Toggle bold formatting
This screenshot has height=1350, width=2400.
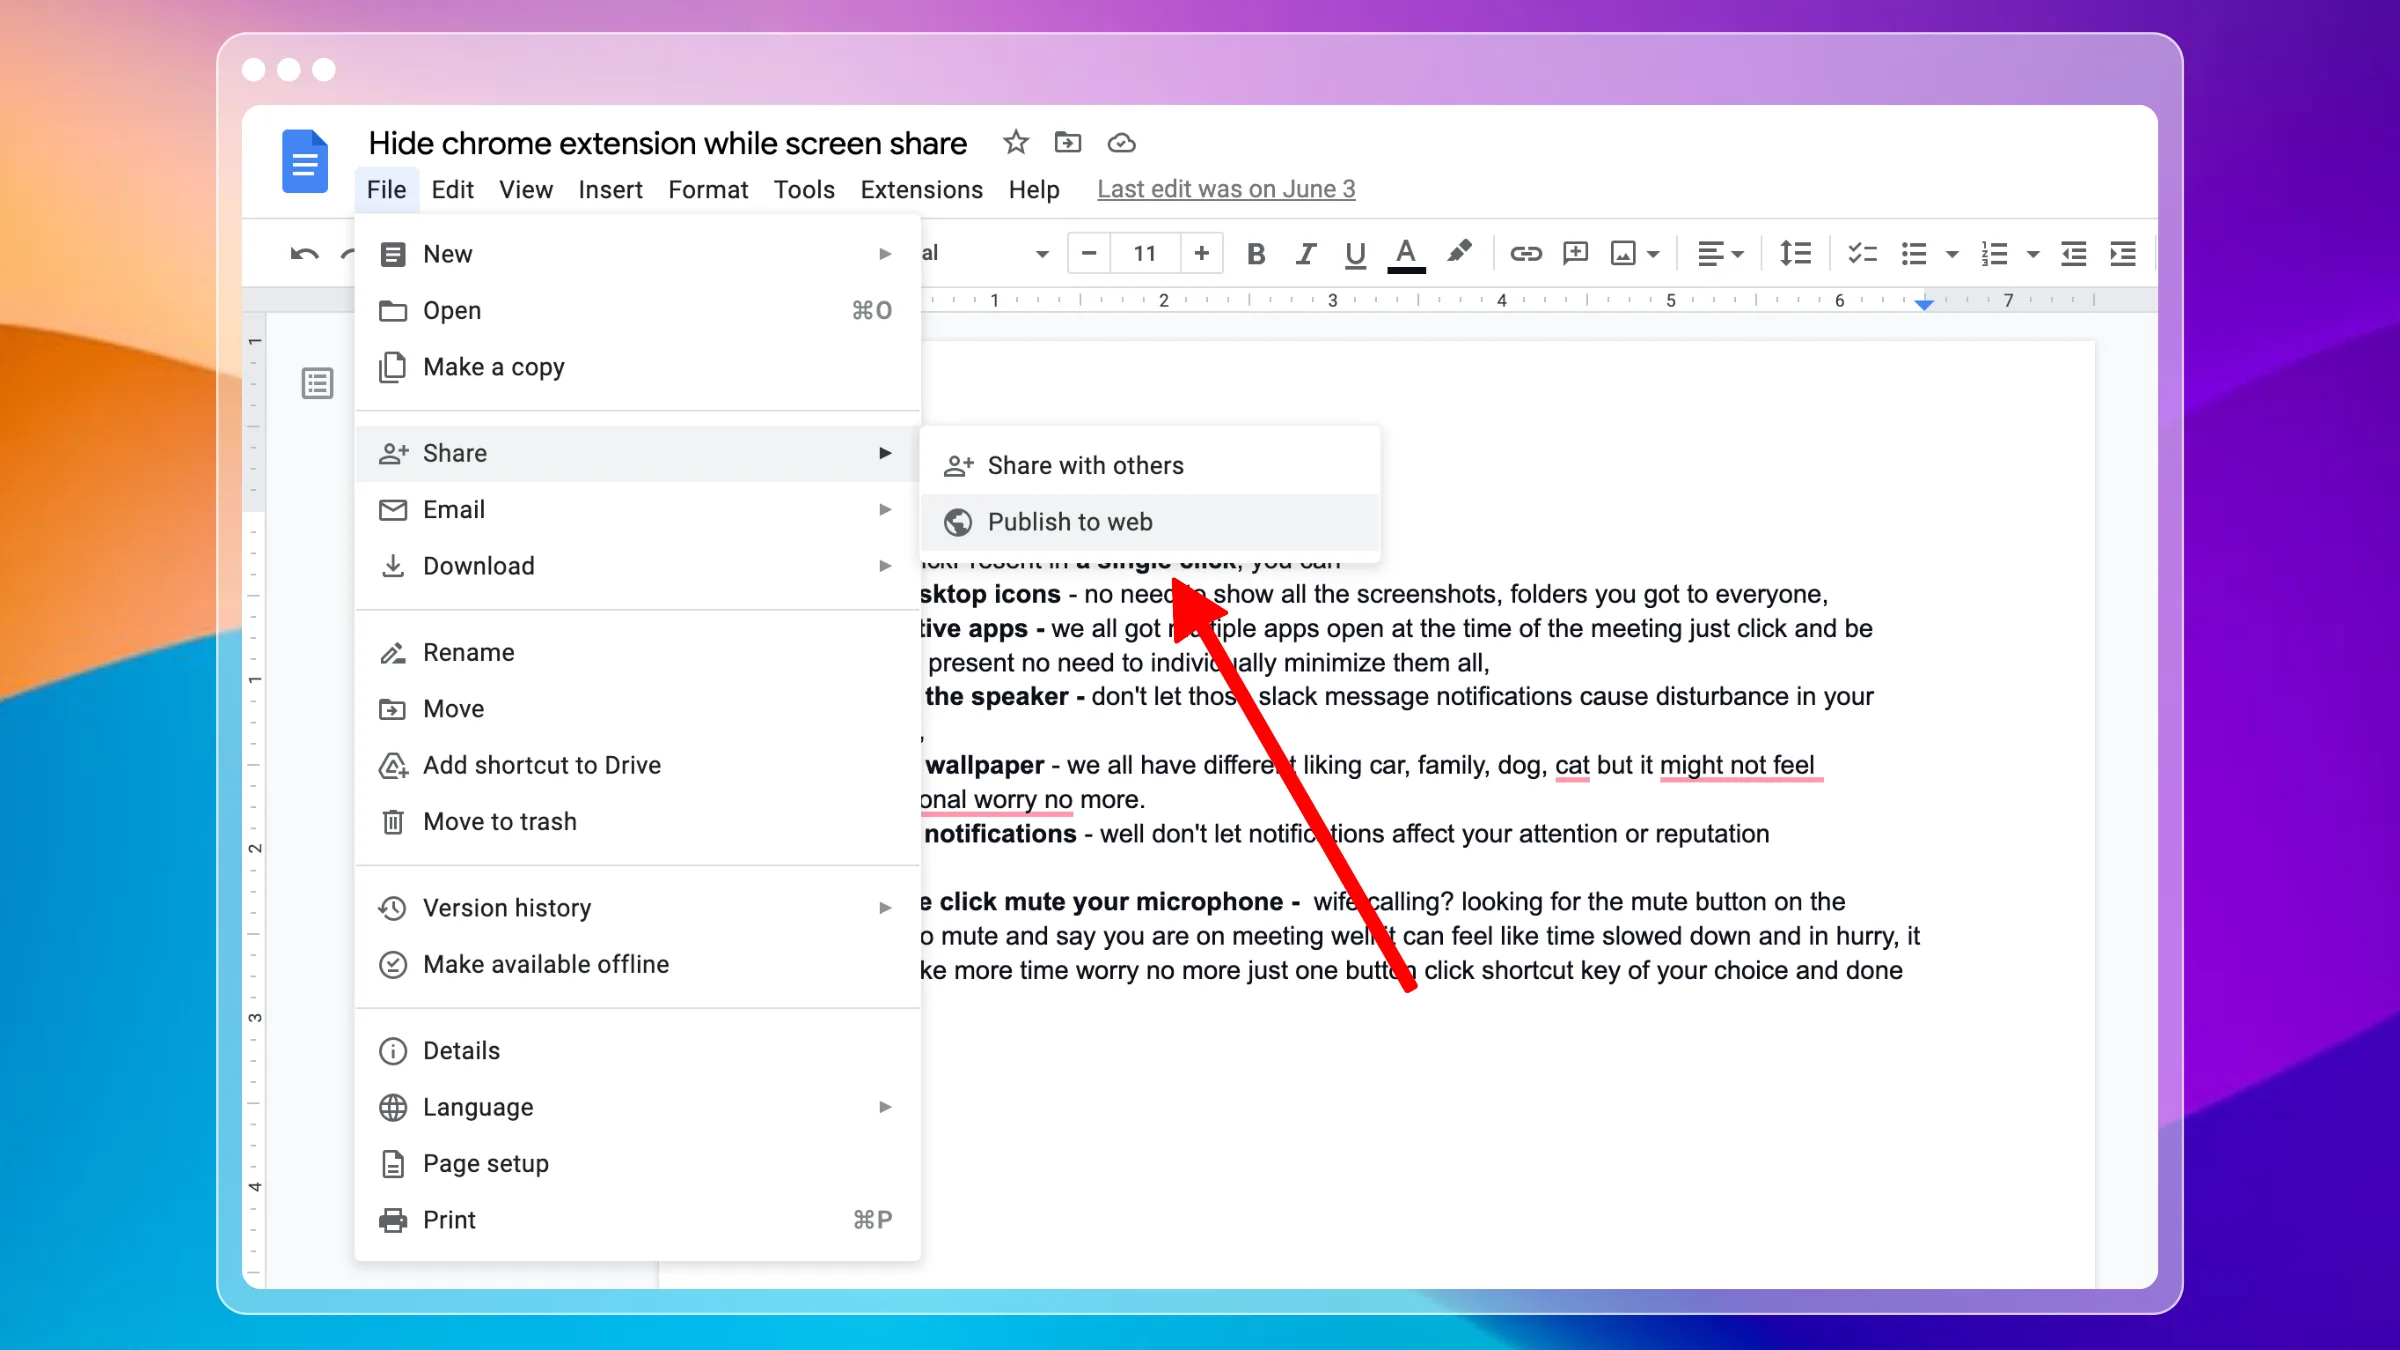coord(1256,254)
